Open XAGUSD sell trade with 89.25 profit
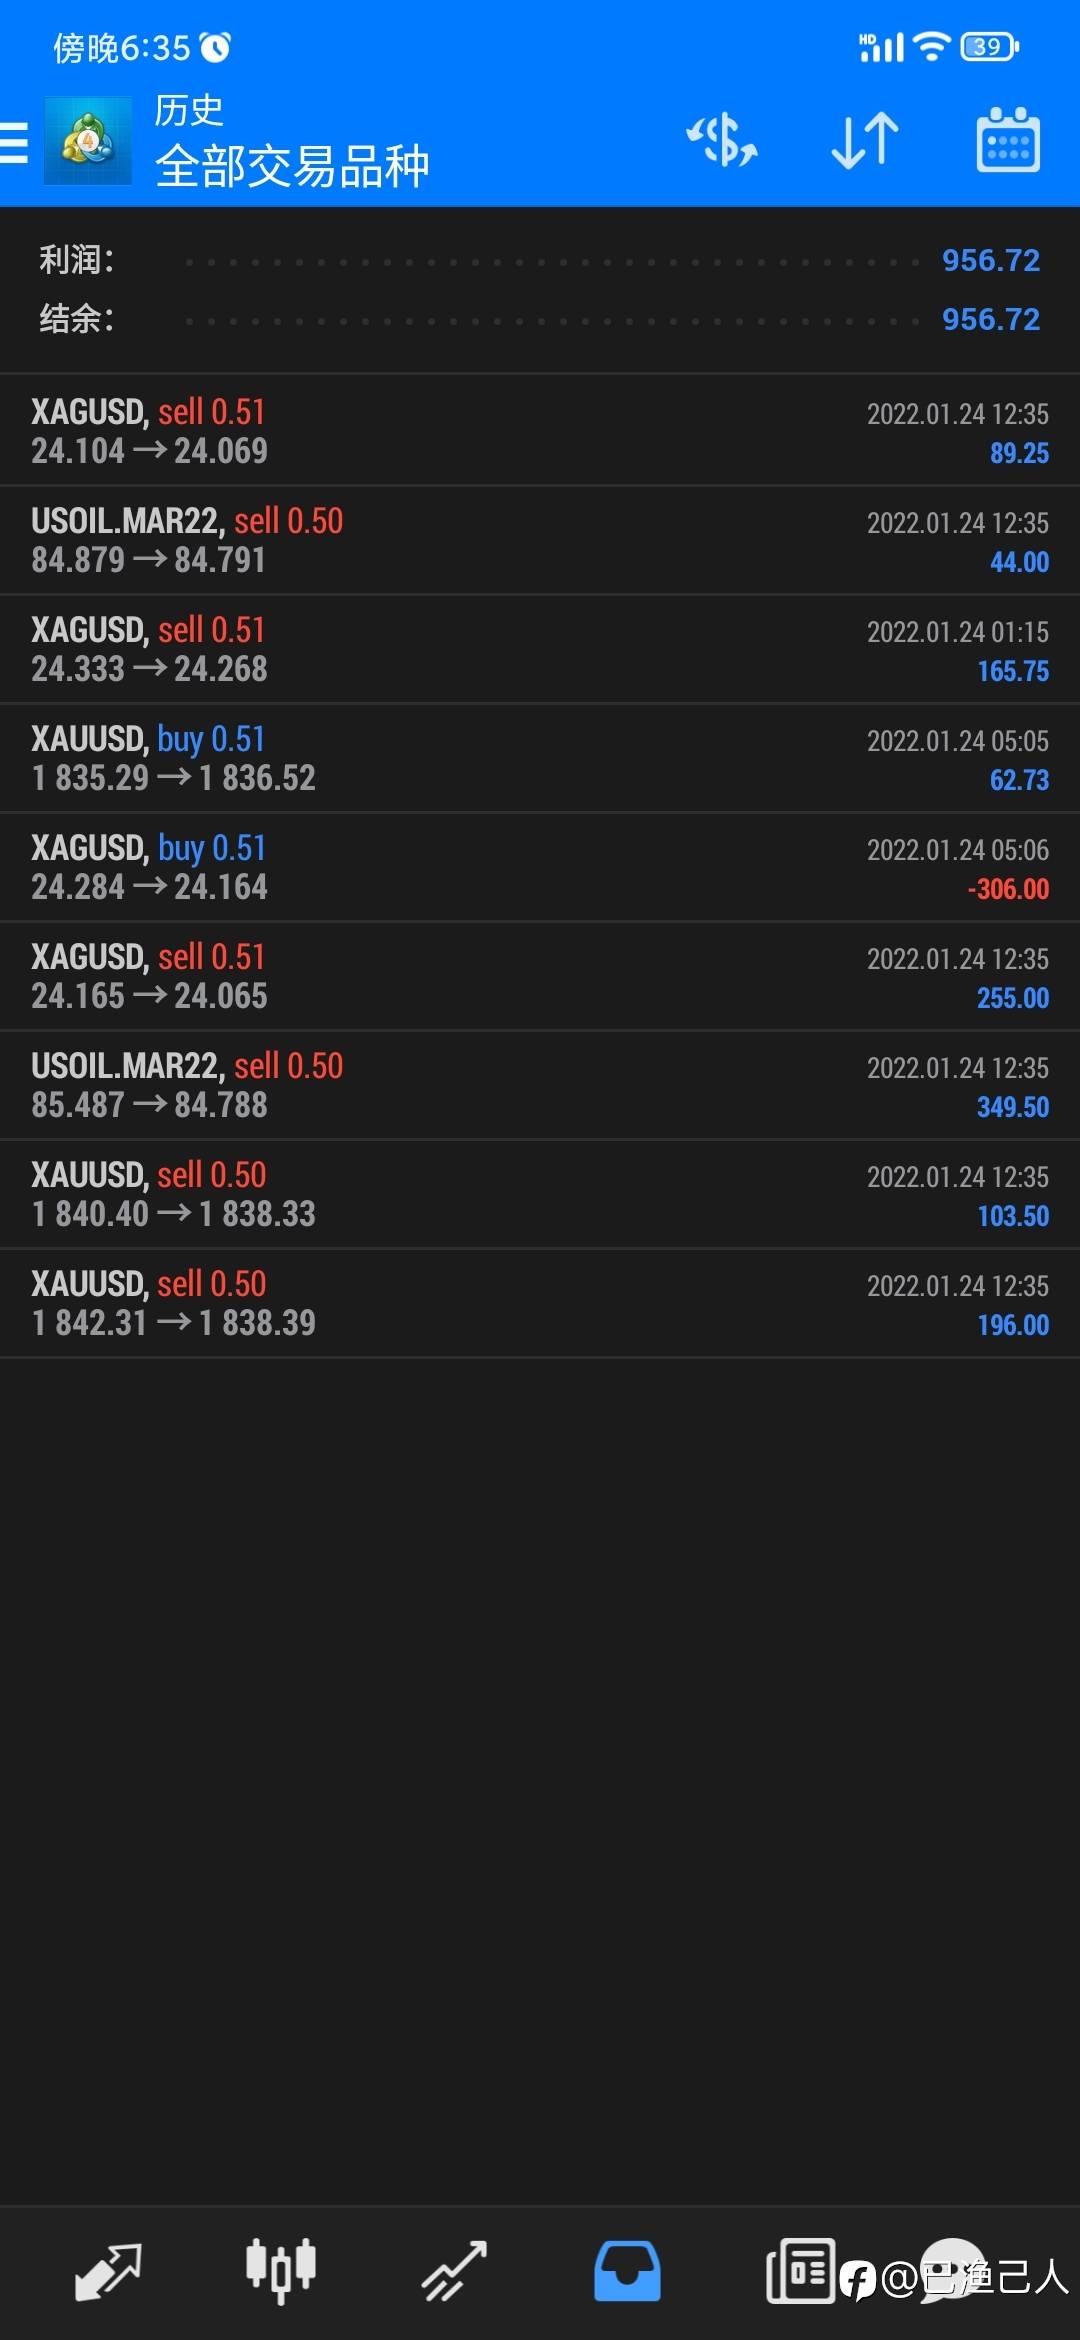This screenshot has width=1080, height=2340. pyautogui.click(x=540, y=431)
